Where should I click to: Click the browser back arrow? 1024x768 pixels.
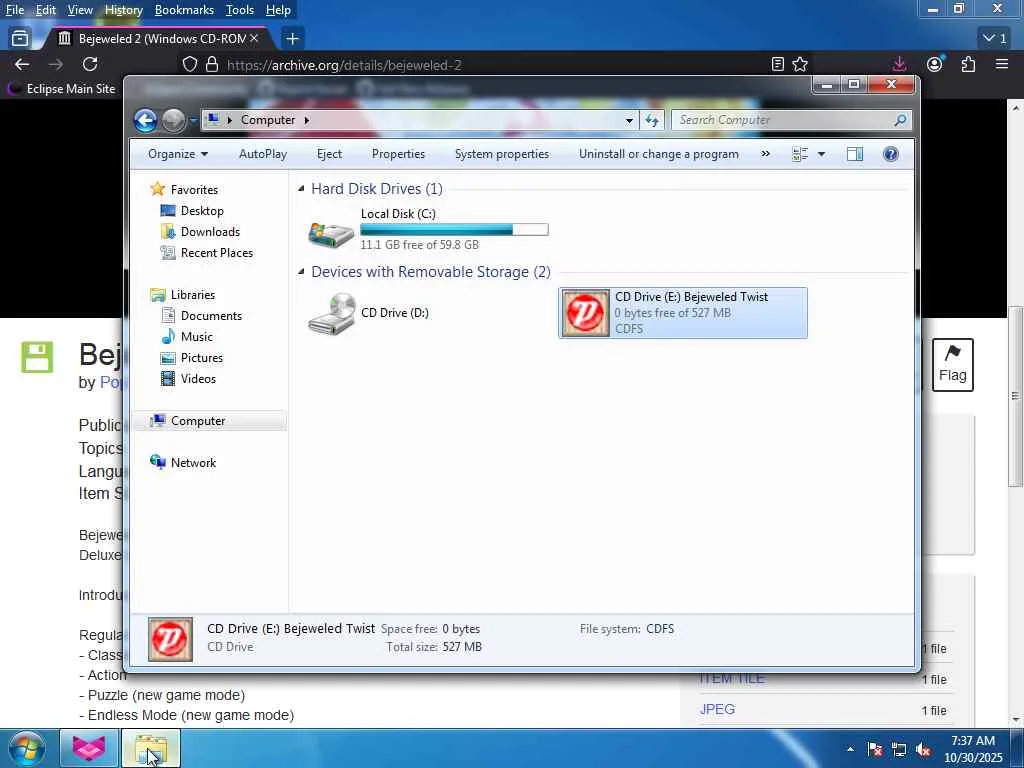pos(22,64)
